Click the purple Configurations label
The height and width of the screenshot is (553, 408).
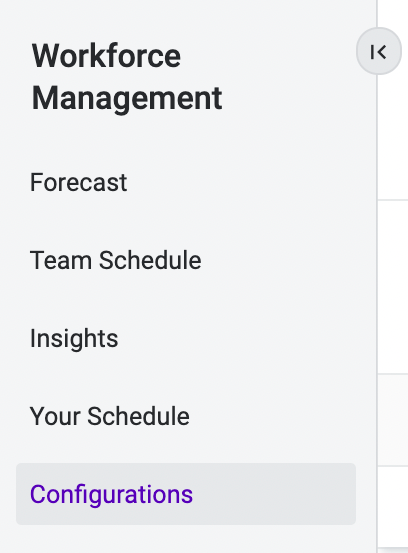tap(111, 494)
